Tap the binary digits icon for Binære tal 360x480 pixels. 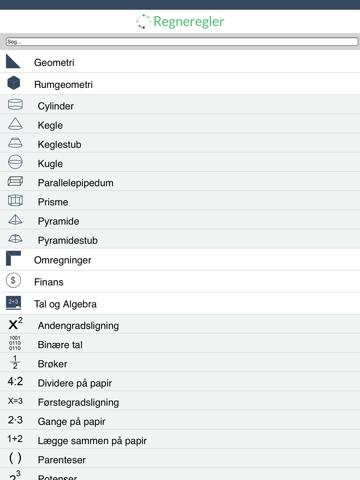pyautogui.click(x=15, y=343)
